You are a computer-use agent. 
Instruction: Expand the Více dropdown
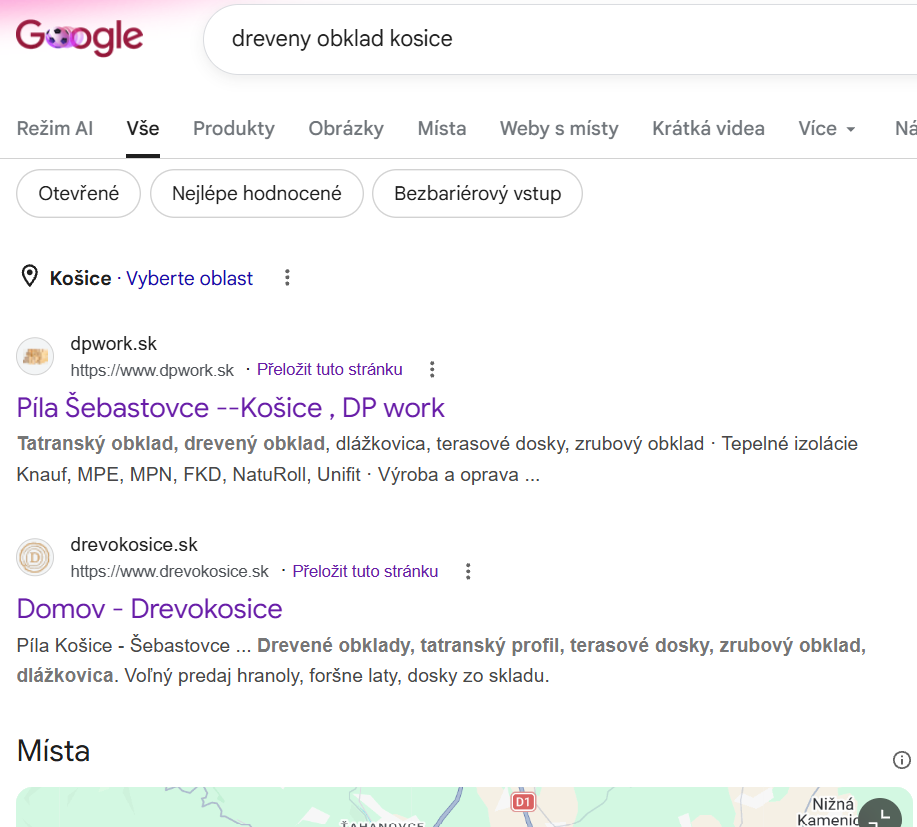click(x=827, y=129)
